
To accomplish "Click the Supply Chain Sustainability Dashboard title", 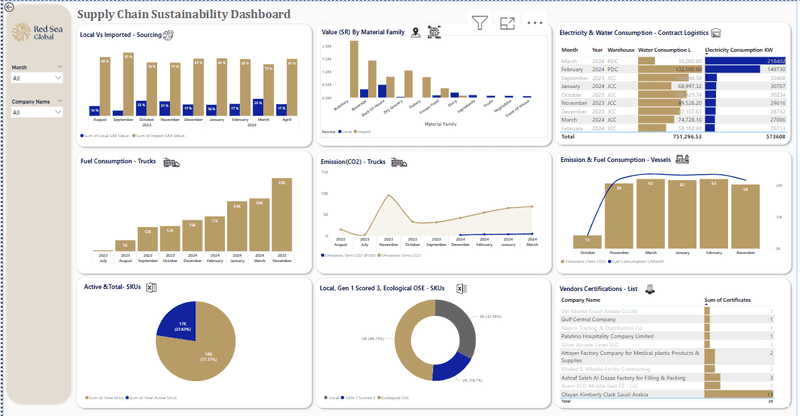I will (184, 14).
